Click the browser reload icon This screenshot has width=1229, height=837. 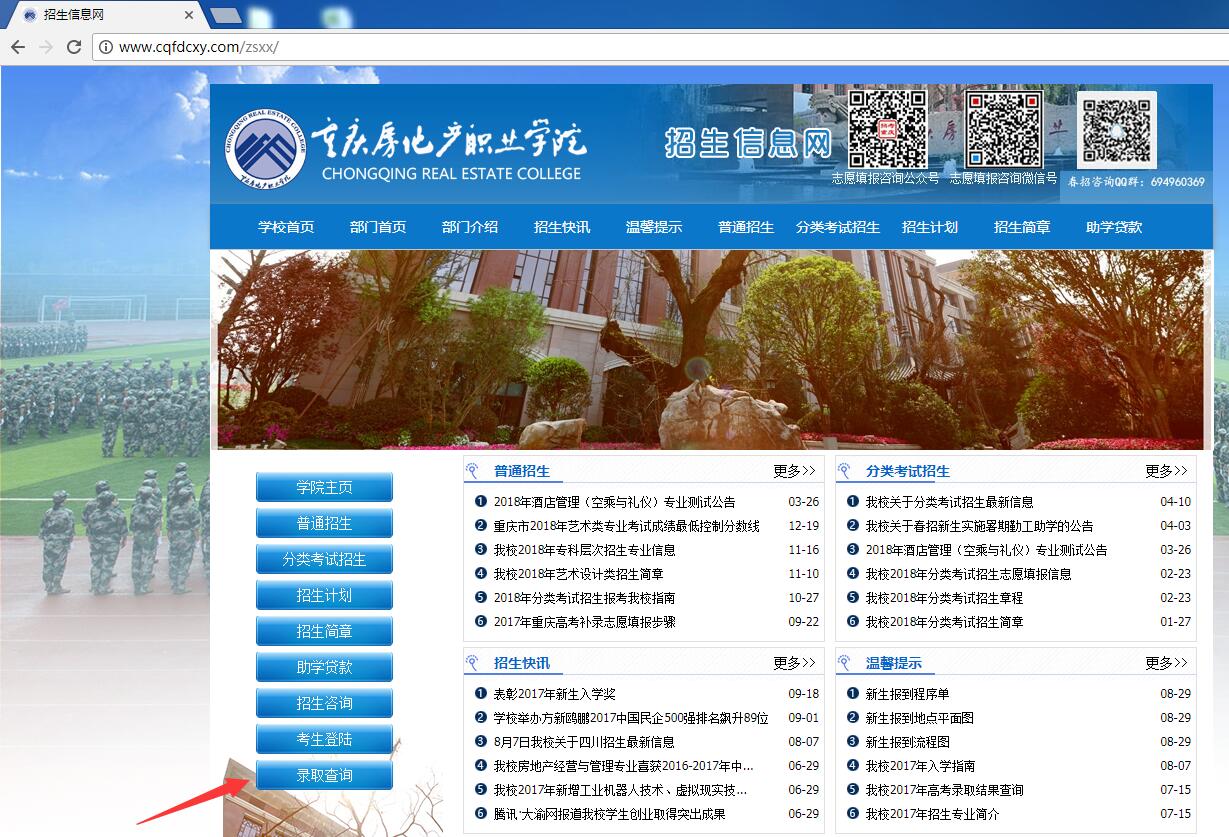click(x=73, y=47)
